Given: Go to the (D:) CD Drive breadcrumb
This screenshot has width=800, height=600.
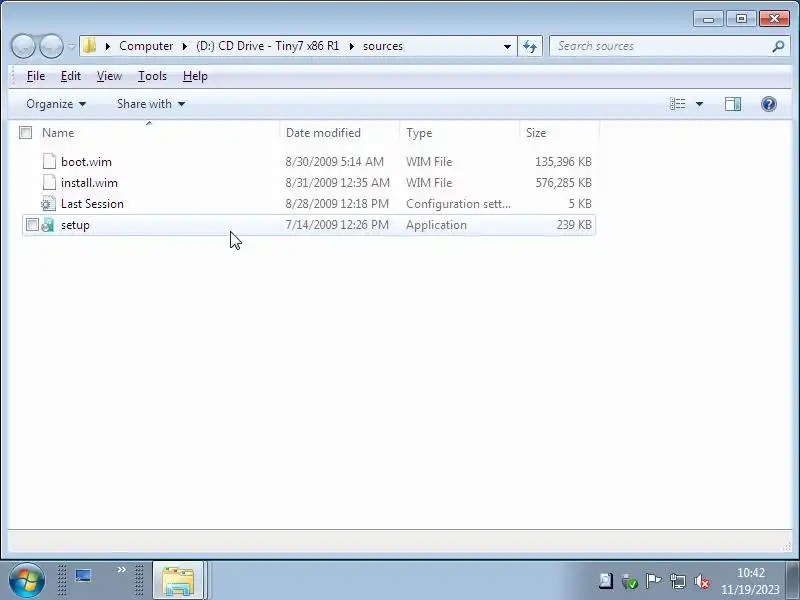Looking at the screenshot, I should [x=267, y=46].
